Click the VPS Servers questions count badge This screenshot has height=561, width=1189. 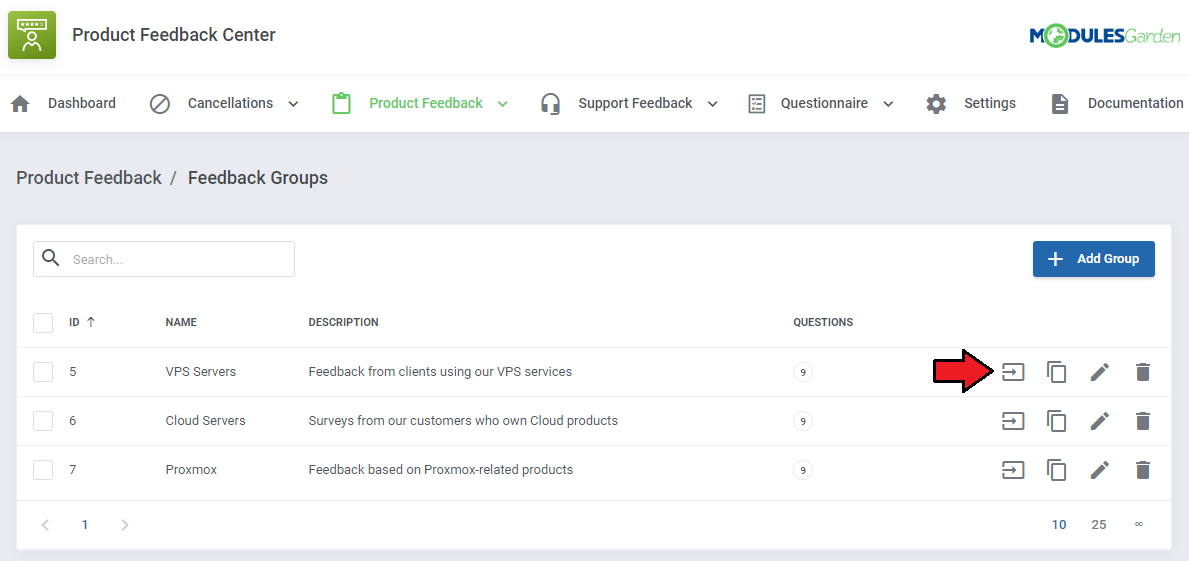802,372
